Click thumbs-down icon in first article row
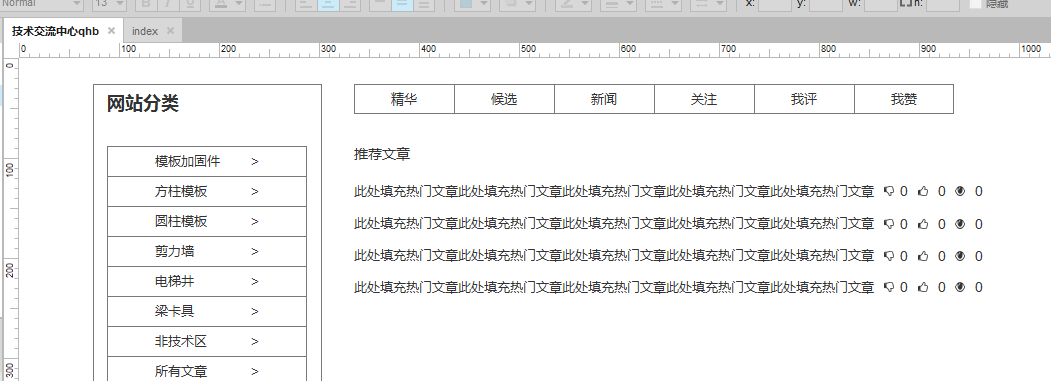 point(889,192)
